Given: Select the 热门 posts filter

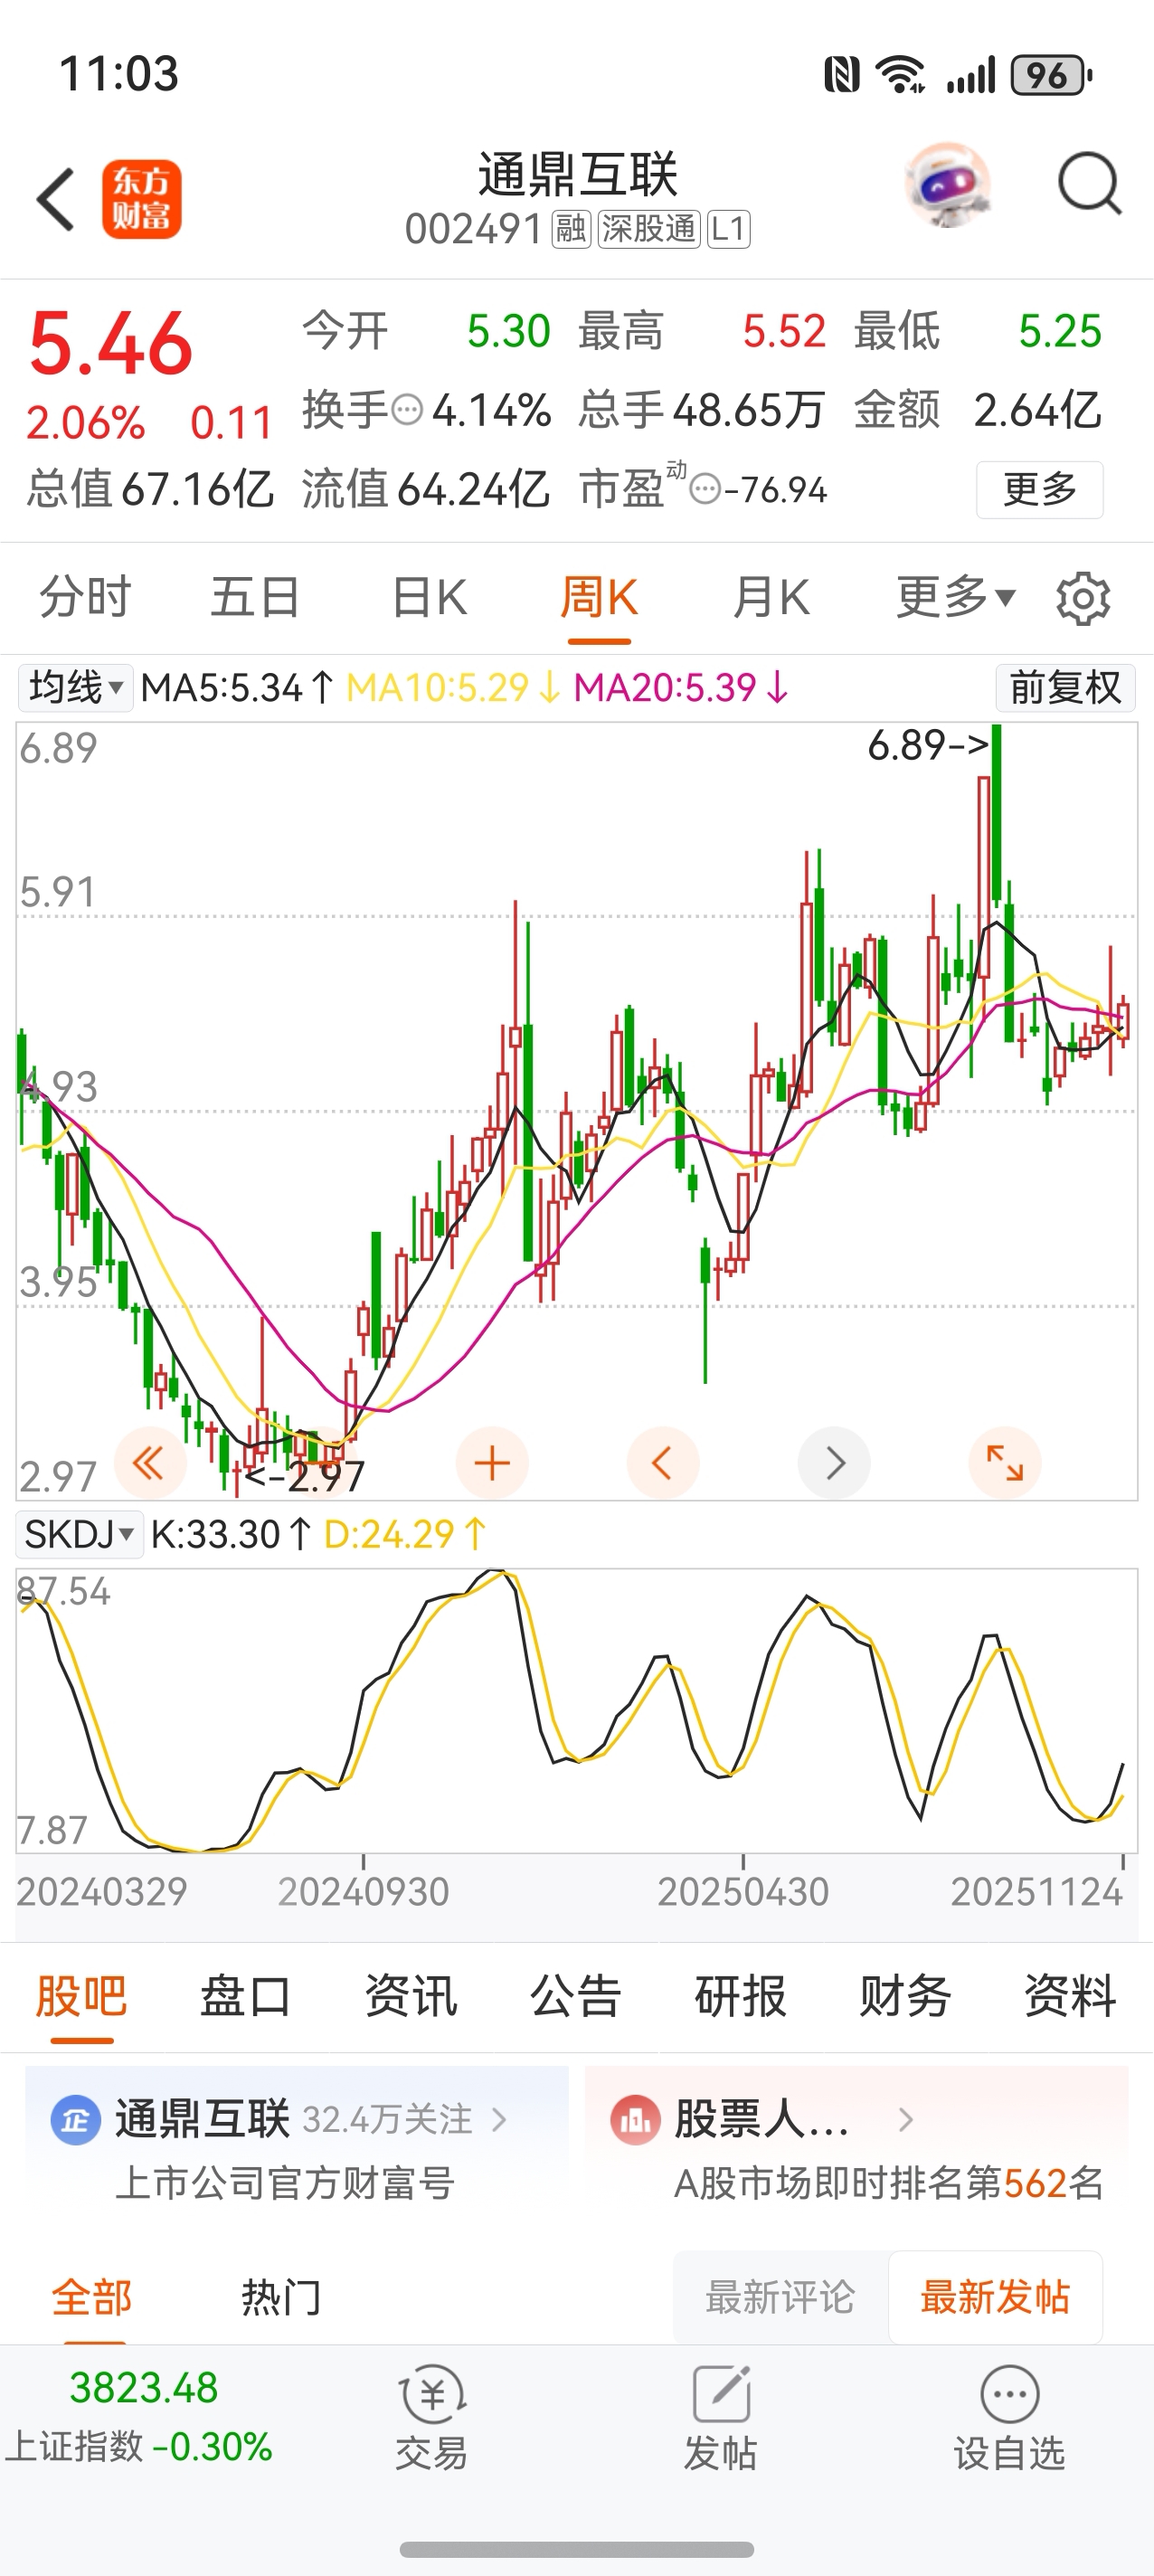Looking at the screenshot, I should click(281, 2297).
